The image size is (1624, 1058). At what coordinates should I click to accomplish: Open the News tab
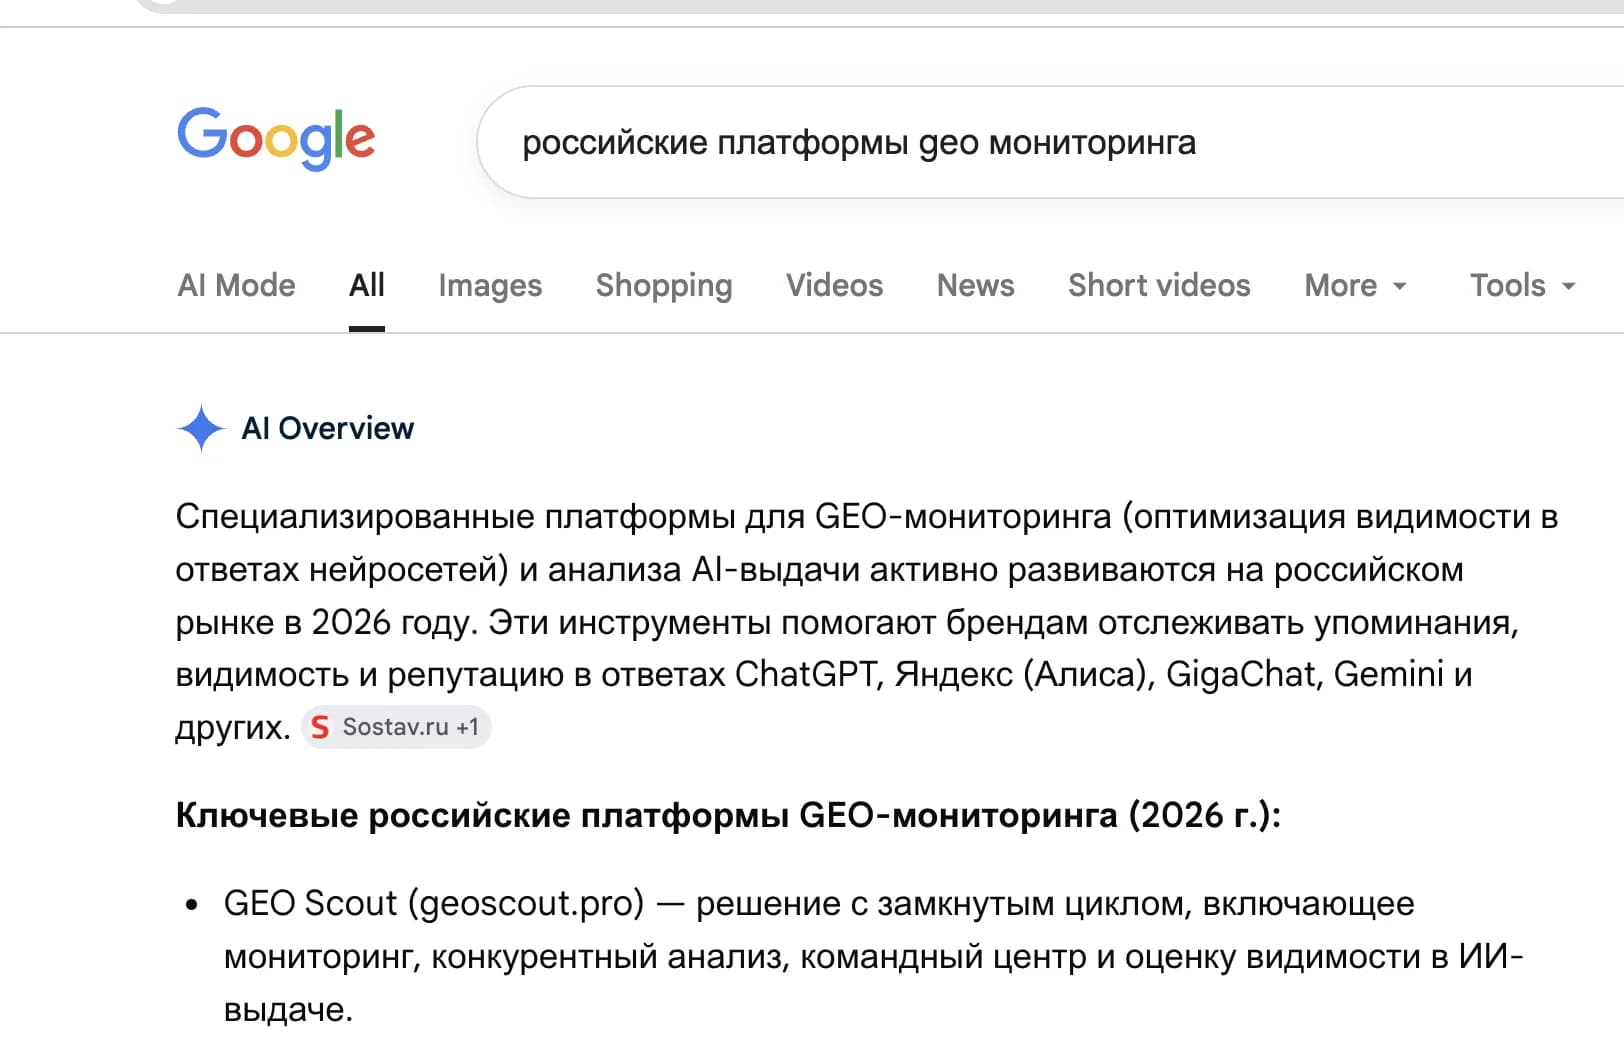975,286
